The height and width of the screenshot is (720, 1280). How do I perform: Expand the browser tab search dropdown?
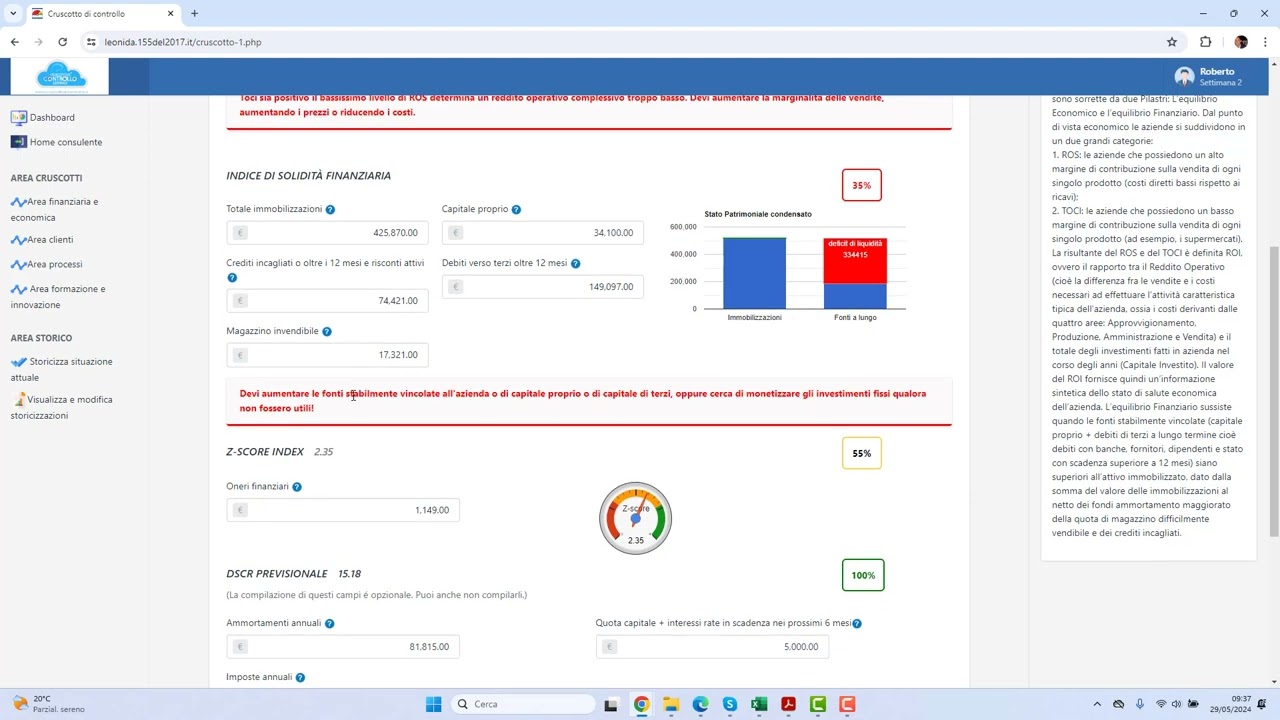tap(13, 14)
